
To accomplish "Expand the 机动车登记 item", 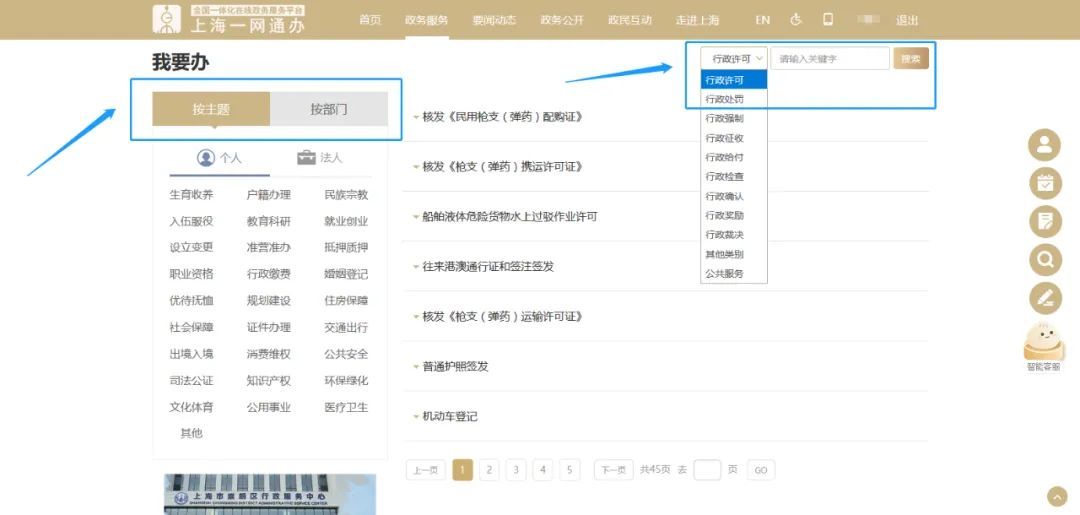I will 449,416.
